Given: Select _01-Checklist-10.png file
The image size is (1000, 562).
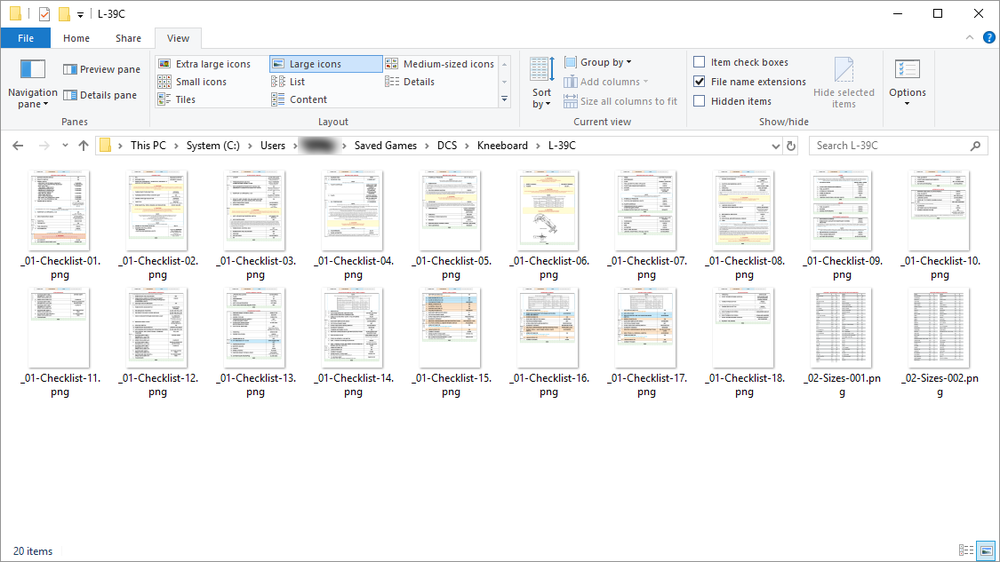Looking at the screenshot, I should tap(939, 225).
